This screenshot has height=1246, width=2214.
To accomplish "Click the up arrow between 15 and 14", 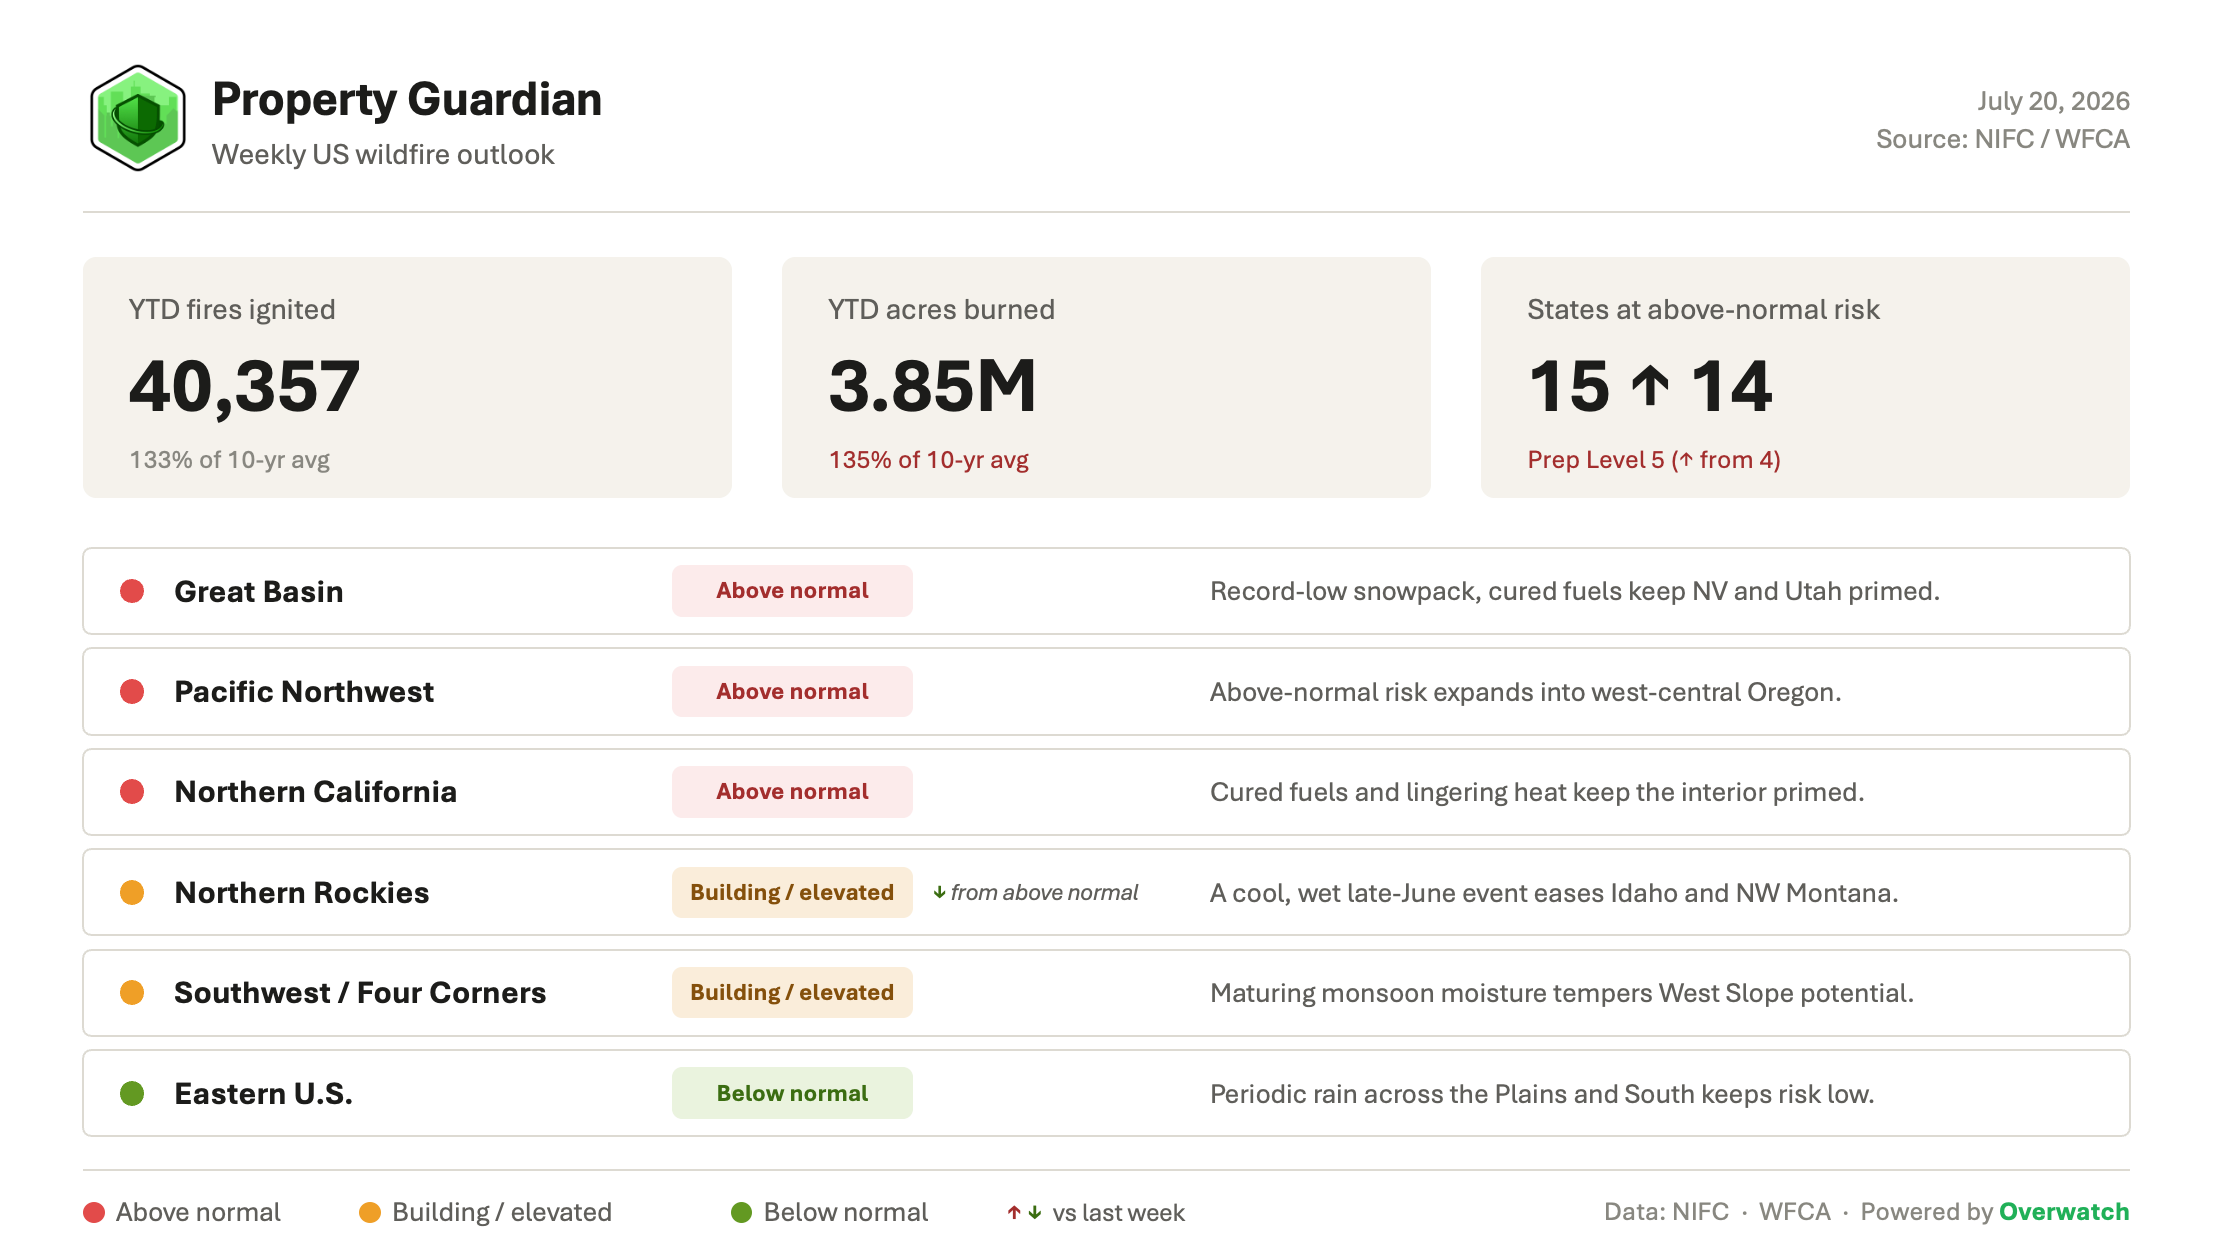I will tap(1651, 386).
